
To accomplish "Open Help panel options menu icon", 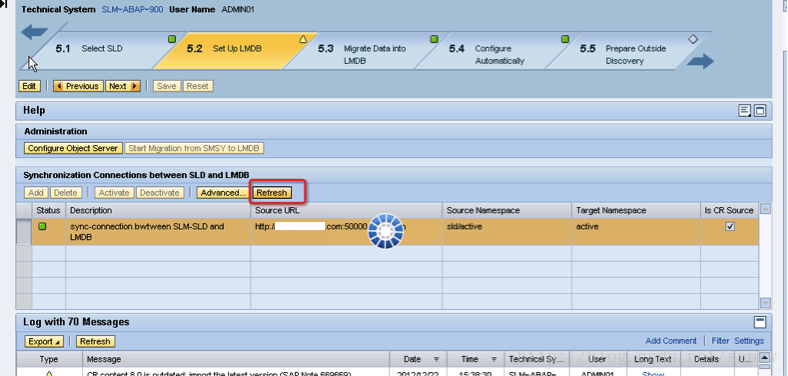I will click(x=744, y=111).
